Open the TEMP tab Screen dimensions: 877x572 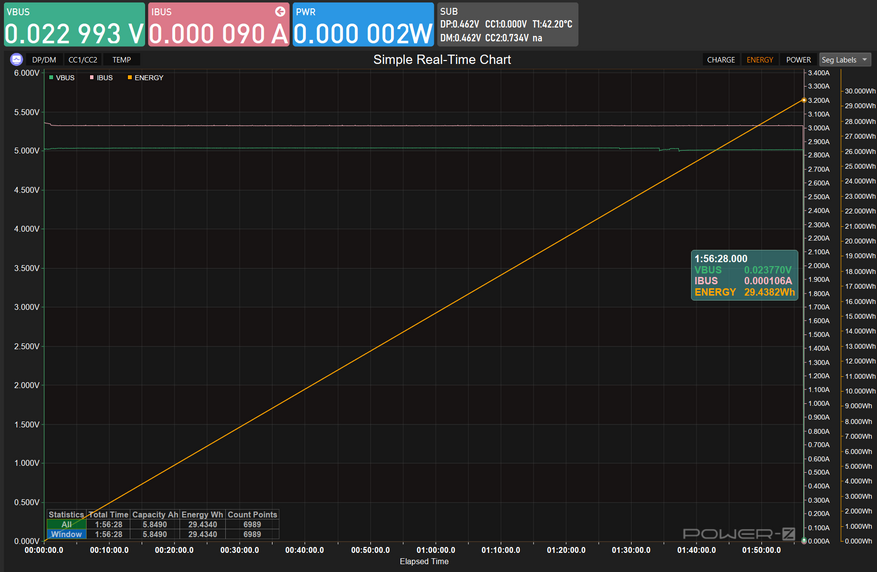[x=121, y=60]
